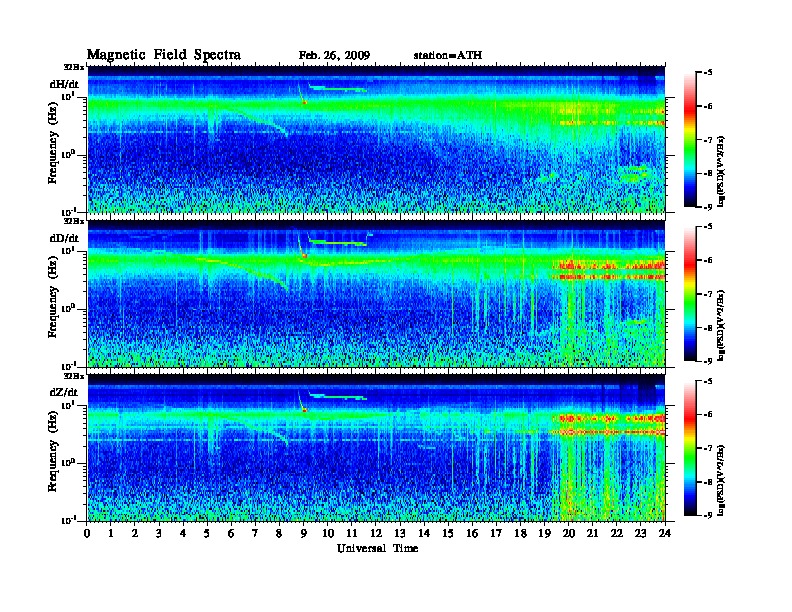The height and width of the screenshot is (612, 792).
Task: Click the "Magnetic Field Spectra" title
Action: click(164, 55)
